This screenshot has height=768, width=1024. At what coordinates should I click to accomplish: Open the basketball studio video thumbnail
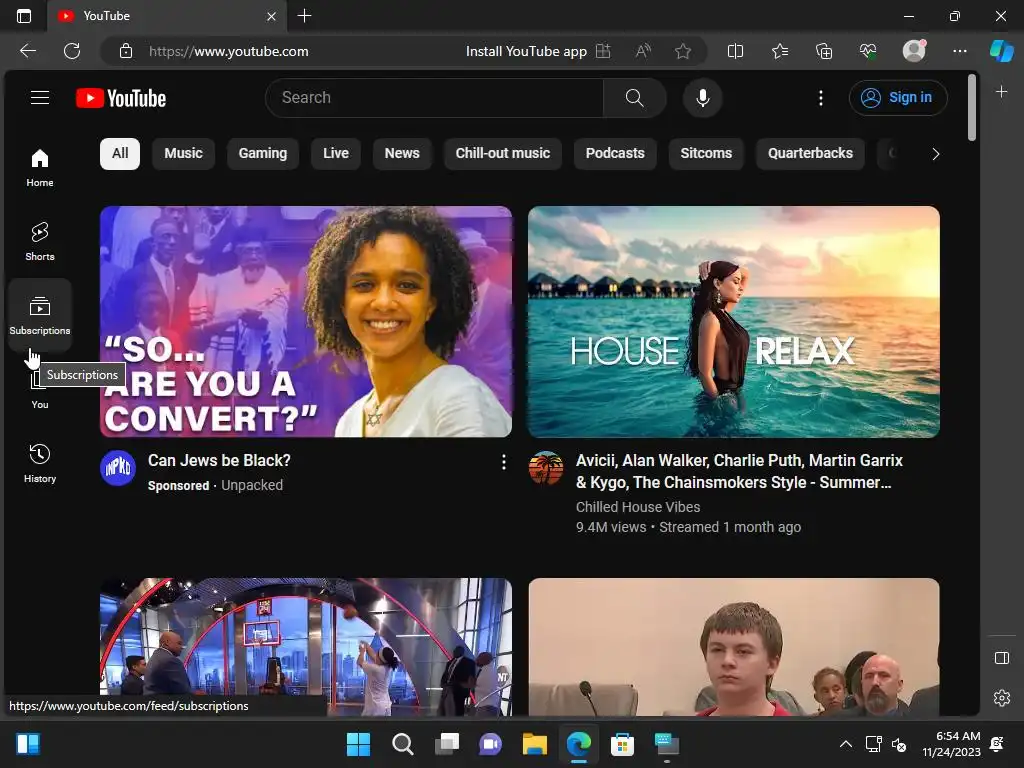(306, 647)
